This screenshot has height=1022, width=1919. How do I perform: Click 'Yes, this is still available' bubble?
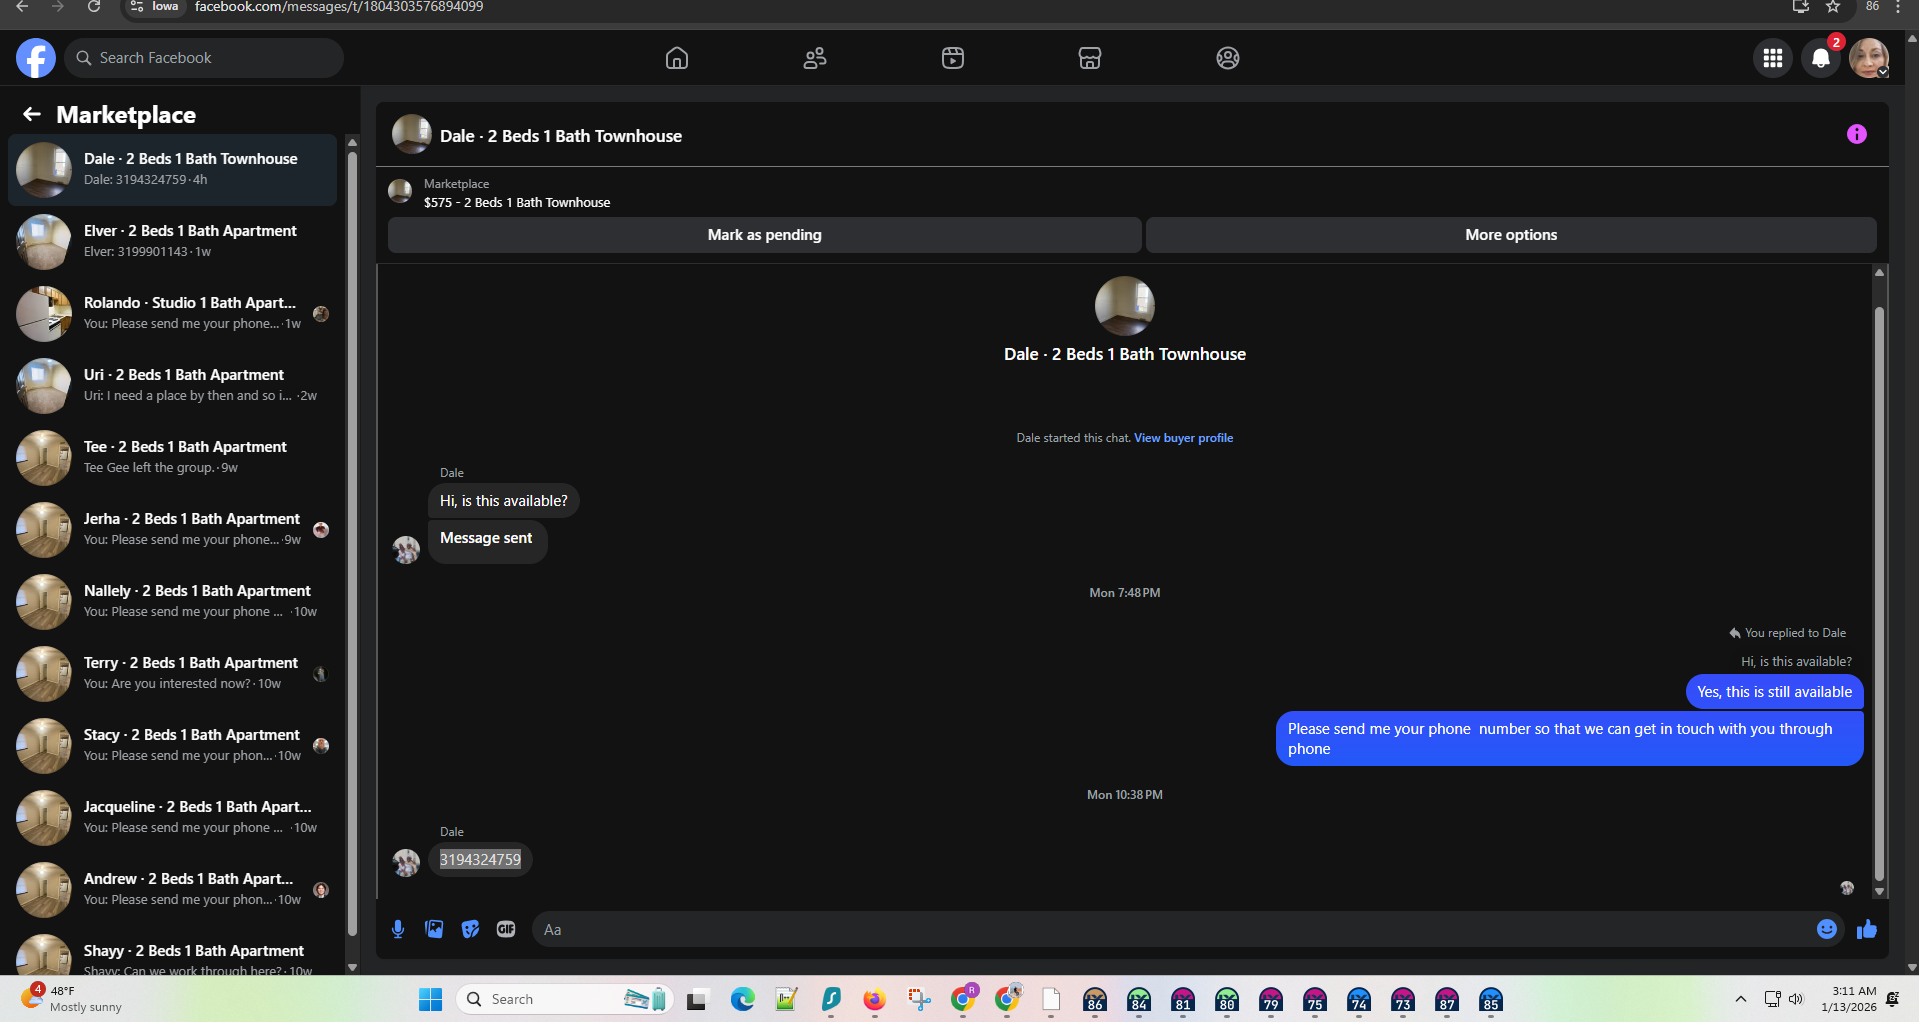(x=1774, y=692)
